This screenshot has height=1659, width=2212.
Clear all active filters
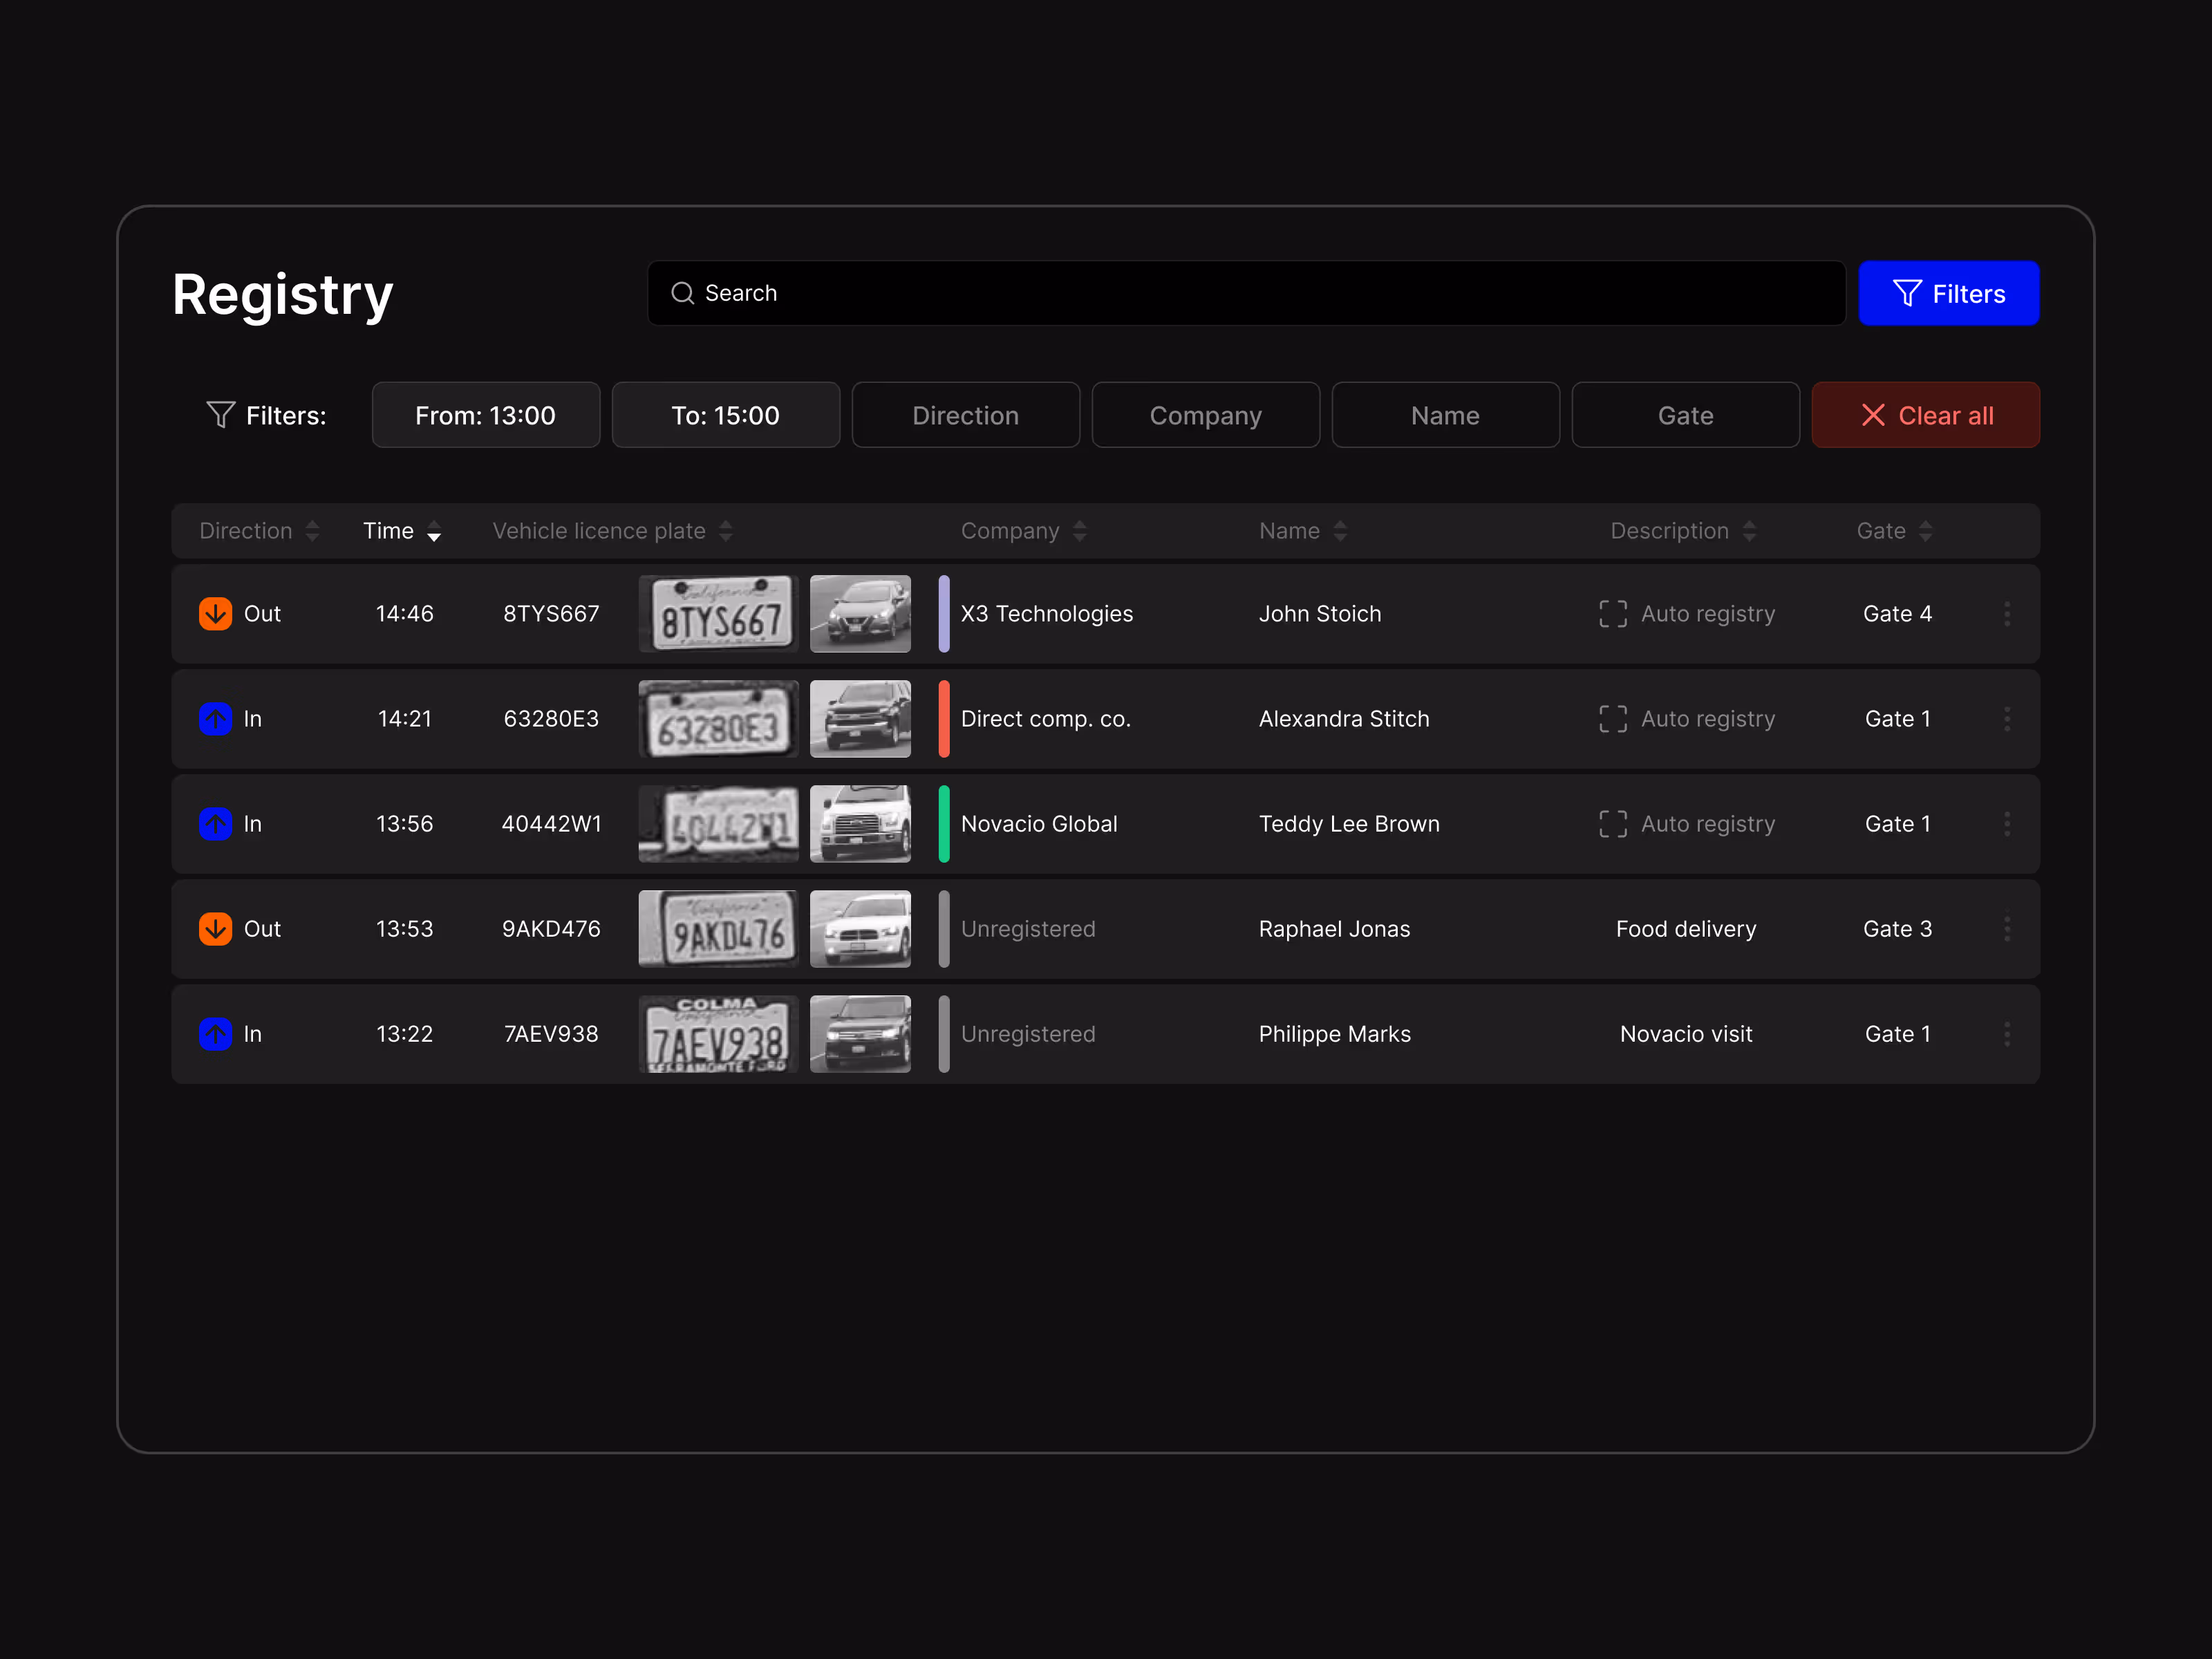pyautogui.click(x=1924, y=415)
